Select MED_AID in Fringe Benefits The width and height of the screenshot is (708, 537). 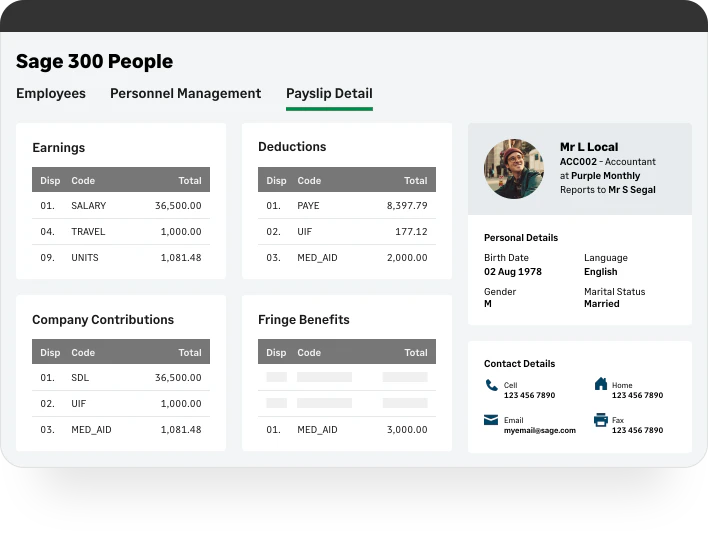(x=317, y=430)
